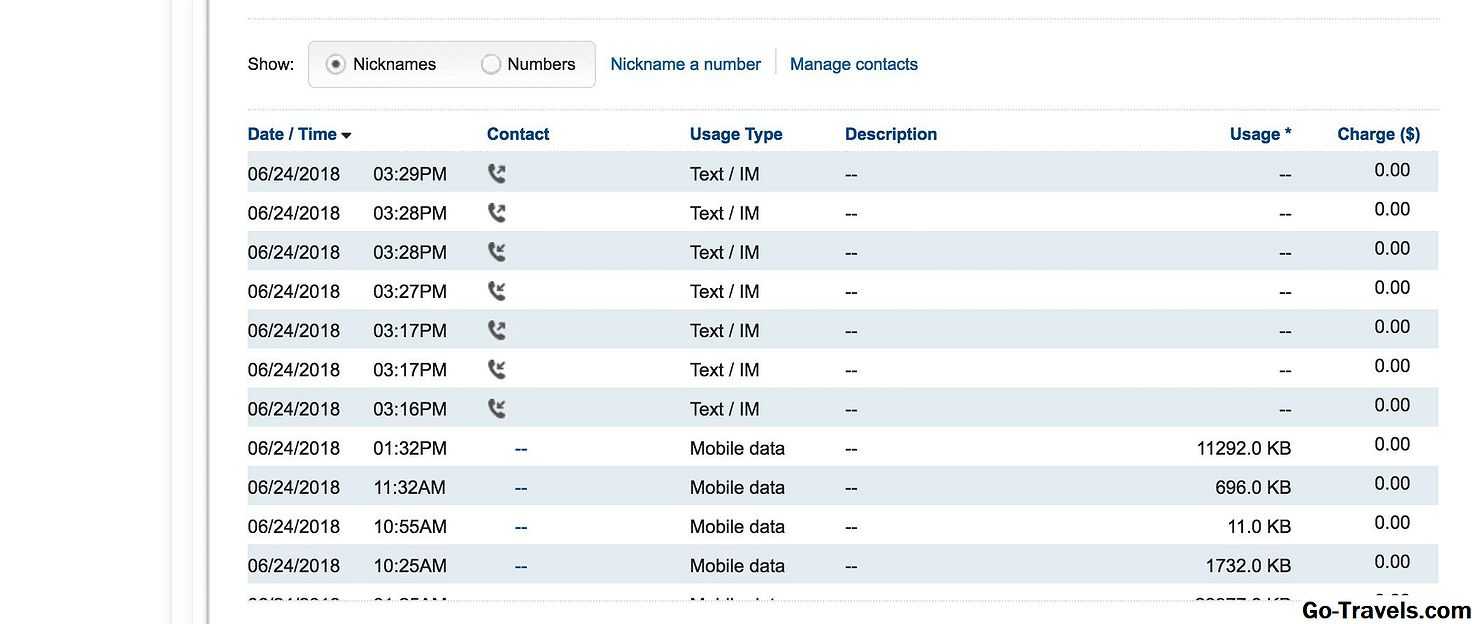
Task: Click the contact dash for 10:55AM mobile data
Action: [521, 526]
